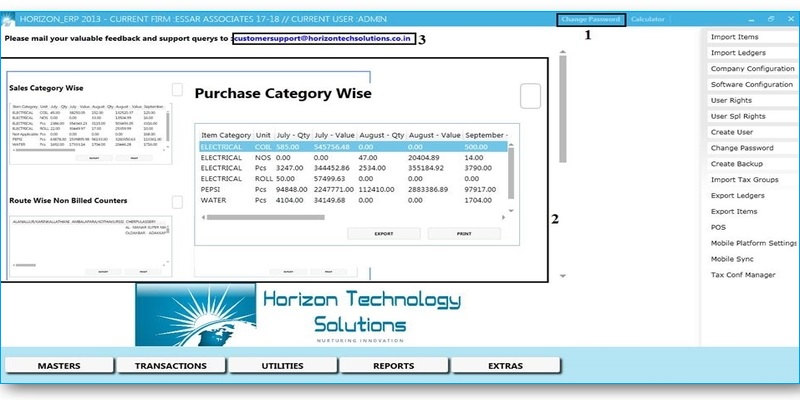Open Import Items in side panel
The width and height of the screenshot is (800, 400).
(750, 37)
